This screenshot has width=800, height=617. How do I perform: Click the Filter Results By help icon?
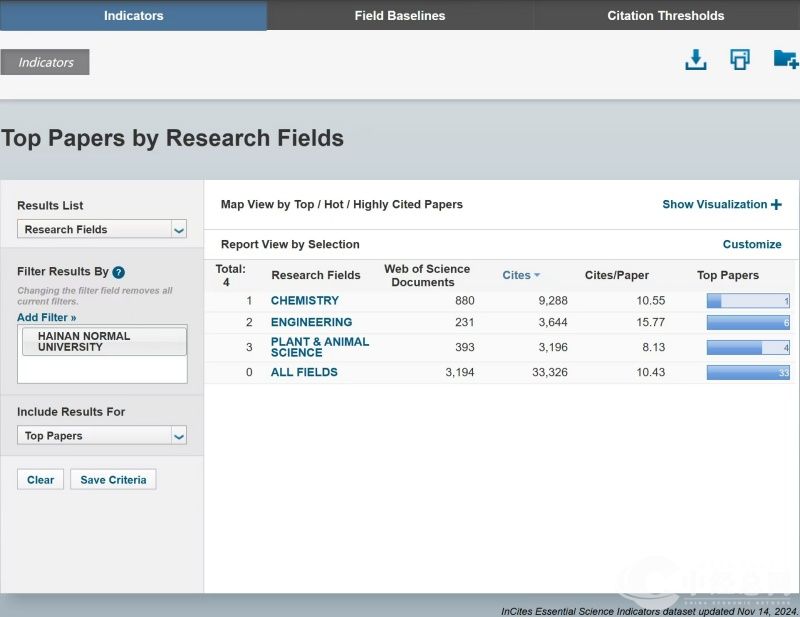[x=119, y=272]
